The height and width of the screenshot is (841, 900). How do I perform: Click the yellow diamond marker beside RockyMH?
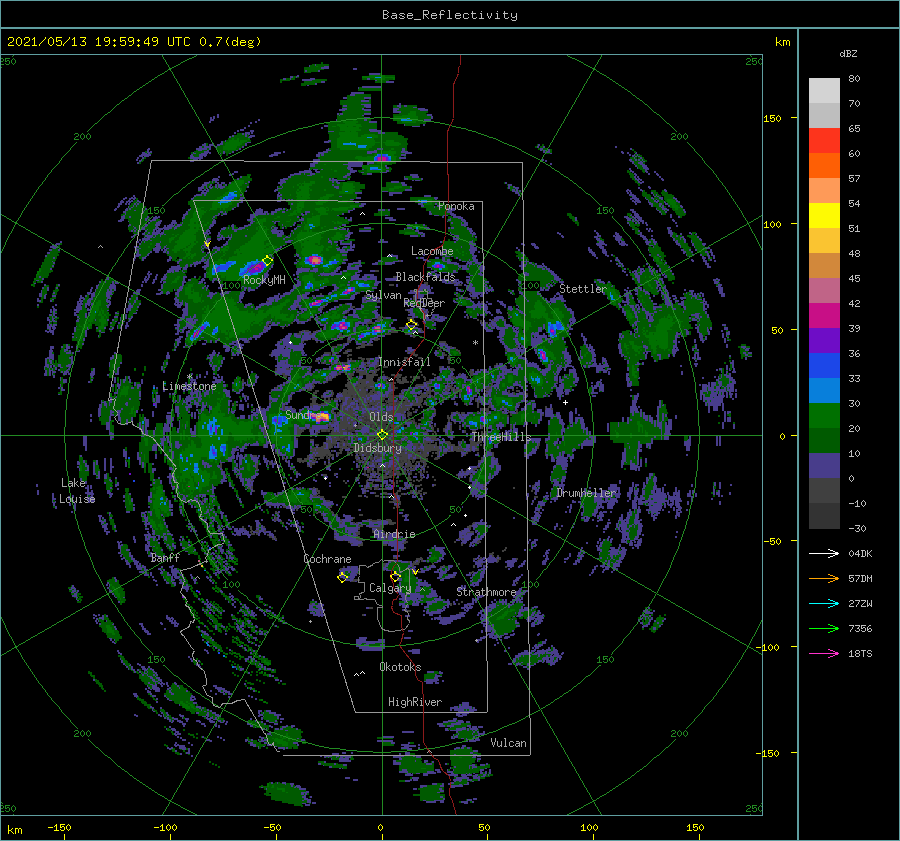point(267,261)
